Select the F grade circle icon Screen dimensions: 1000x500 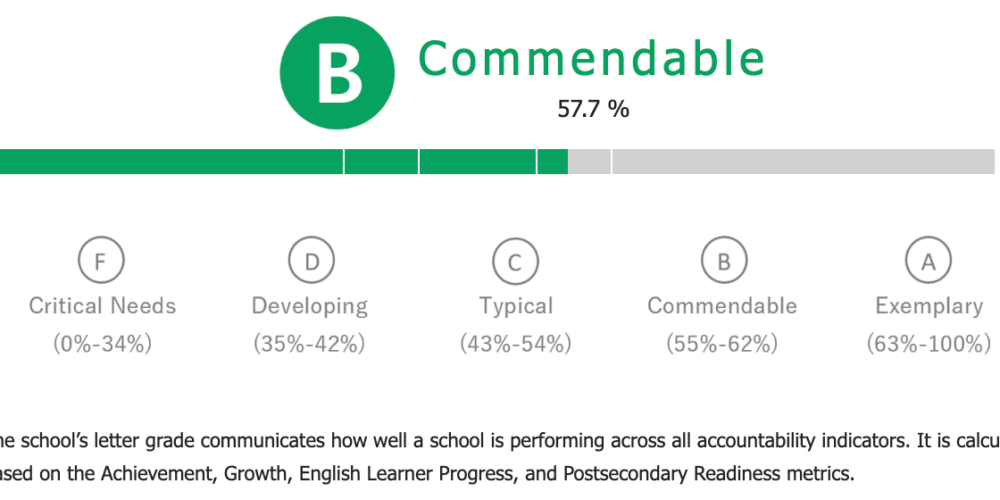point(101,260)
